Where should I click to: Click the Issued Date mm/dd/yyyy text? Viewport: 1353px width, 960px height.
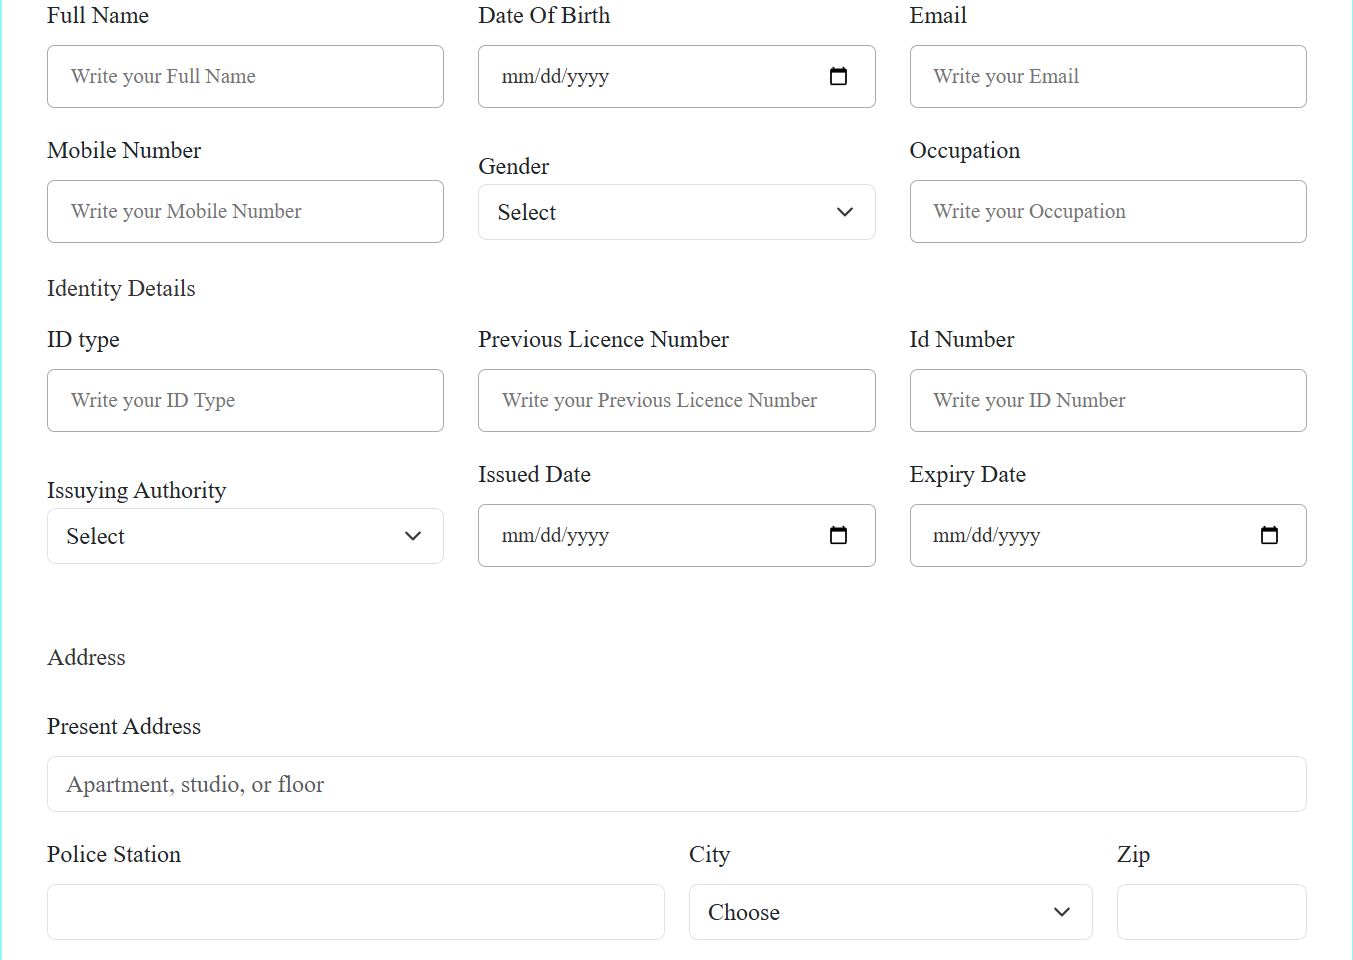click(556, 535)
